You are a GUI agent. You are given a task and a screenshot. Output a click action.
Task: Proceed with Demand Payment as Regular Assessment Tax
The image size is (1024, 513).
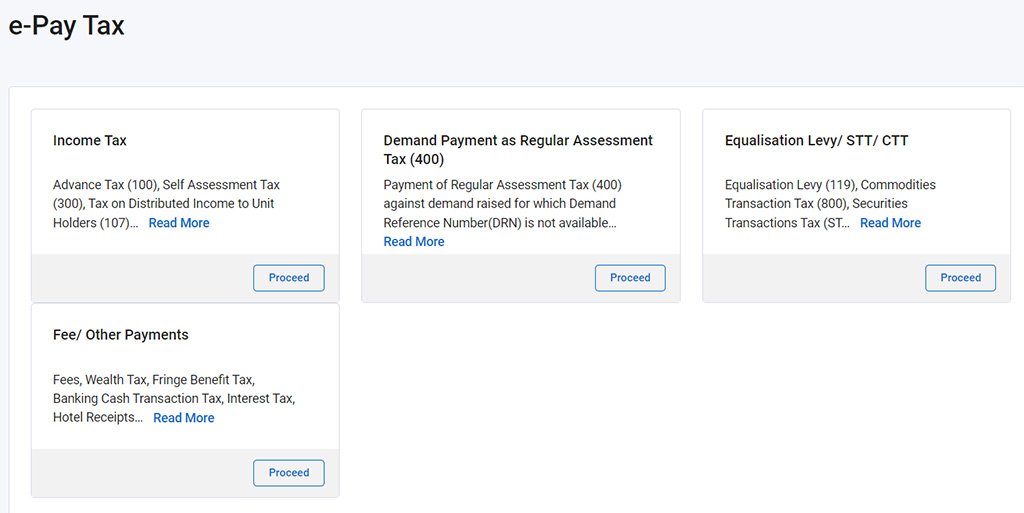click(x=630, y=278)
